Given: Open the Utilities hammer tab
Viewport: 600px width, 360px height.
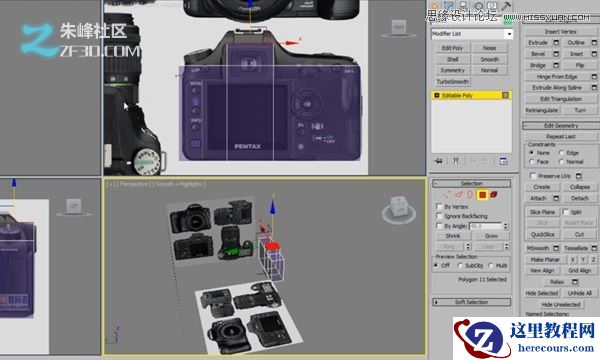Looking at the screenshot, I should 506,5.
